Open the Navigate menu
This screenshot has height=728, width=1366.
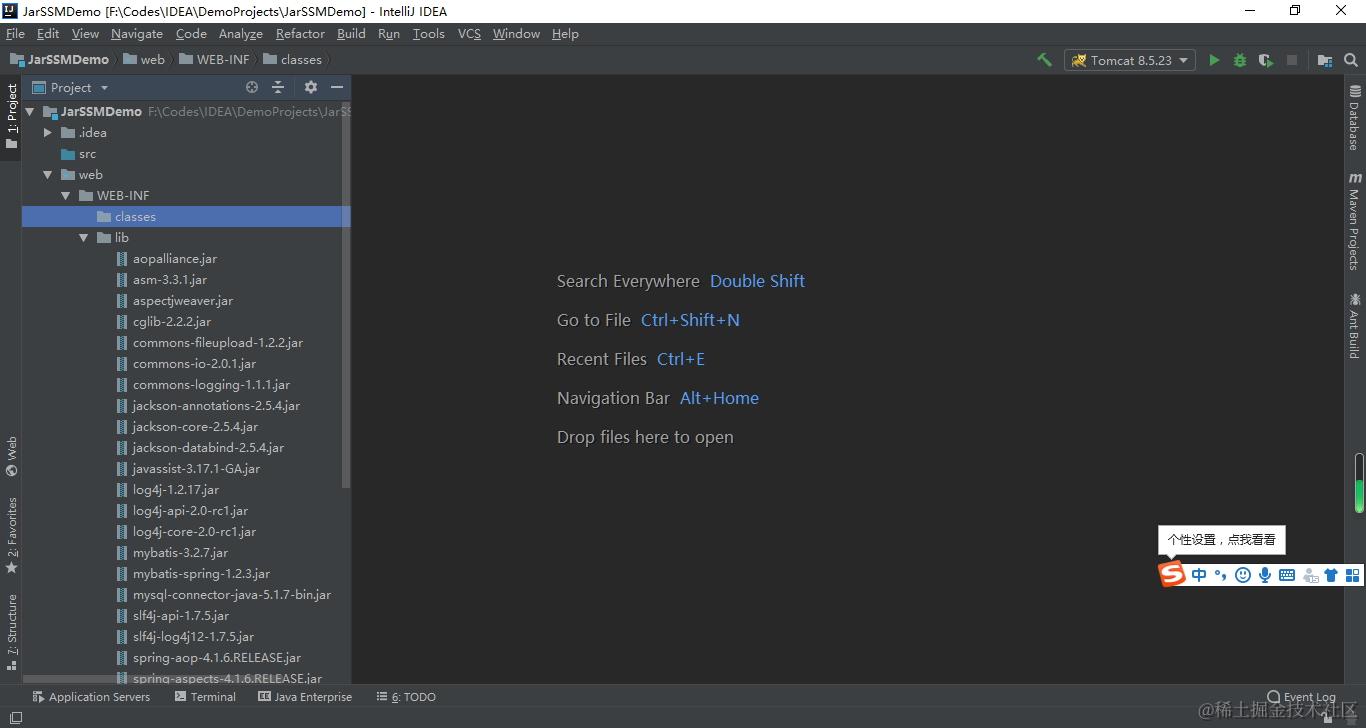[x=136, y=33]
